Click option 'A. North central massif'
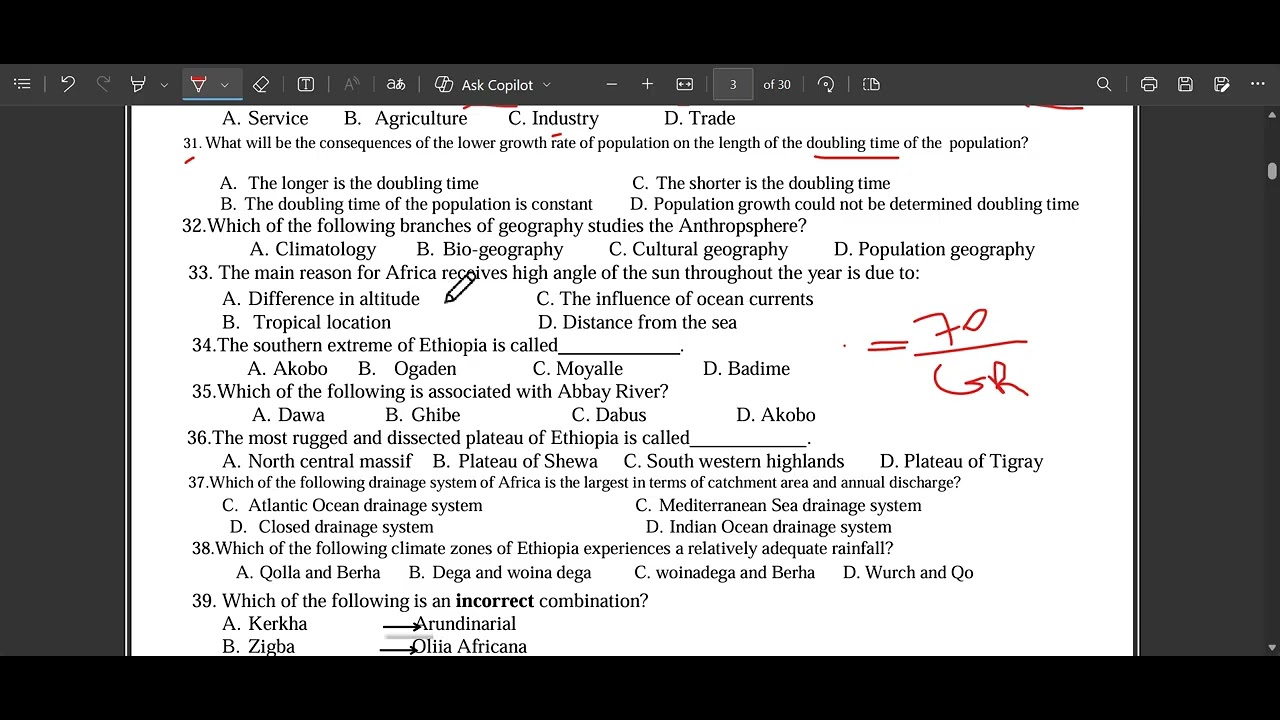Viewport: 1280px width, 720px height. point(317,461)
